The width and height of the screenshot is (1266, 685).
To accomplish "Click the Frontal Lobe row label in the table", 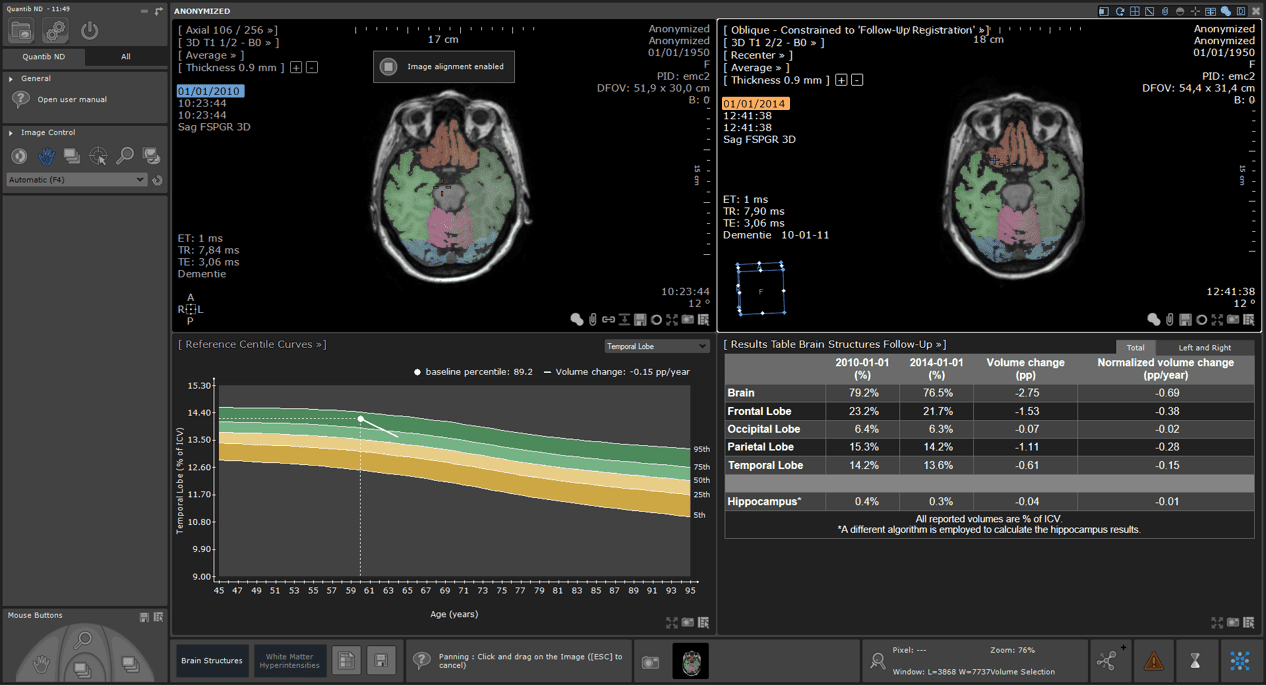I will 759,411.
